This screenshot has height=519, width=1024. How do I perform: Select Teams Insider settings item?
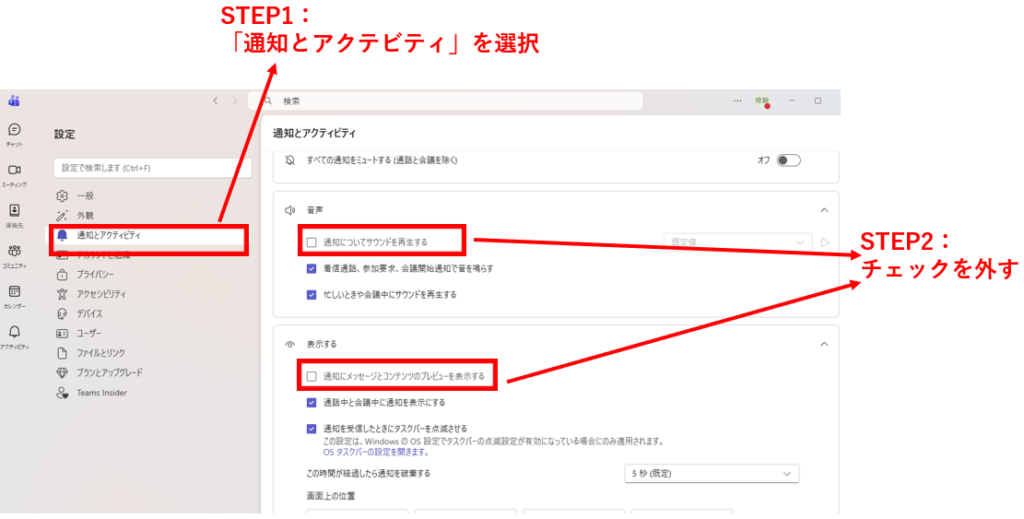pyautogui.click(x=101, y=393)
